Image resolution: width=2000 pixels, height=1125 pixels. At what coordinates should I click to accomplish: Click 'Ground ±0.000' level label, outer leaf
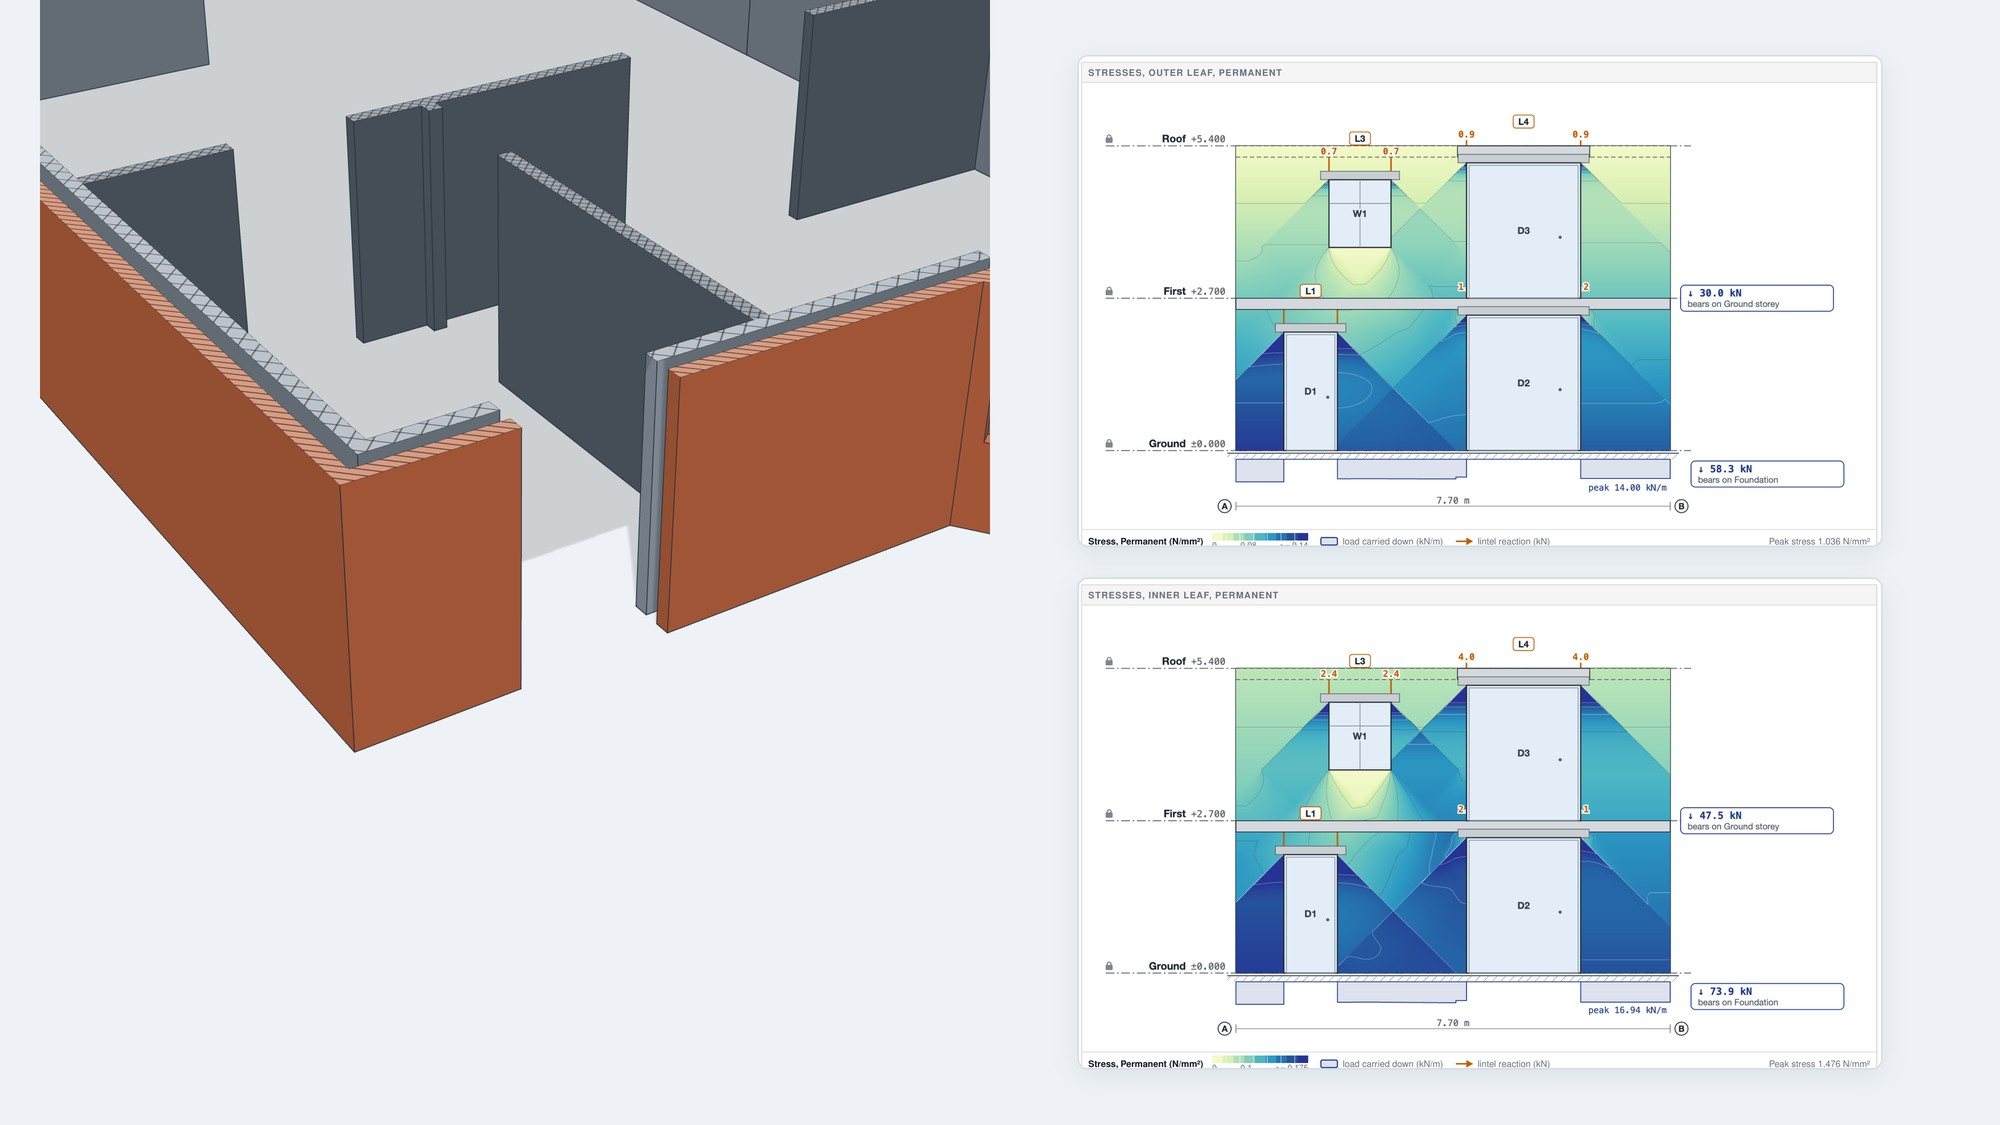pyautogui.click(x=1187, y=443)
